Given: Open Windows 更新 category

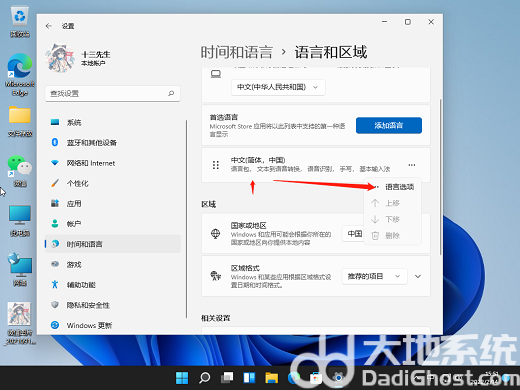Looking at the screenshot, I should point(112,325).
